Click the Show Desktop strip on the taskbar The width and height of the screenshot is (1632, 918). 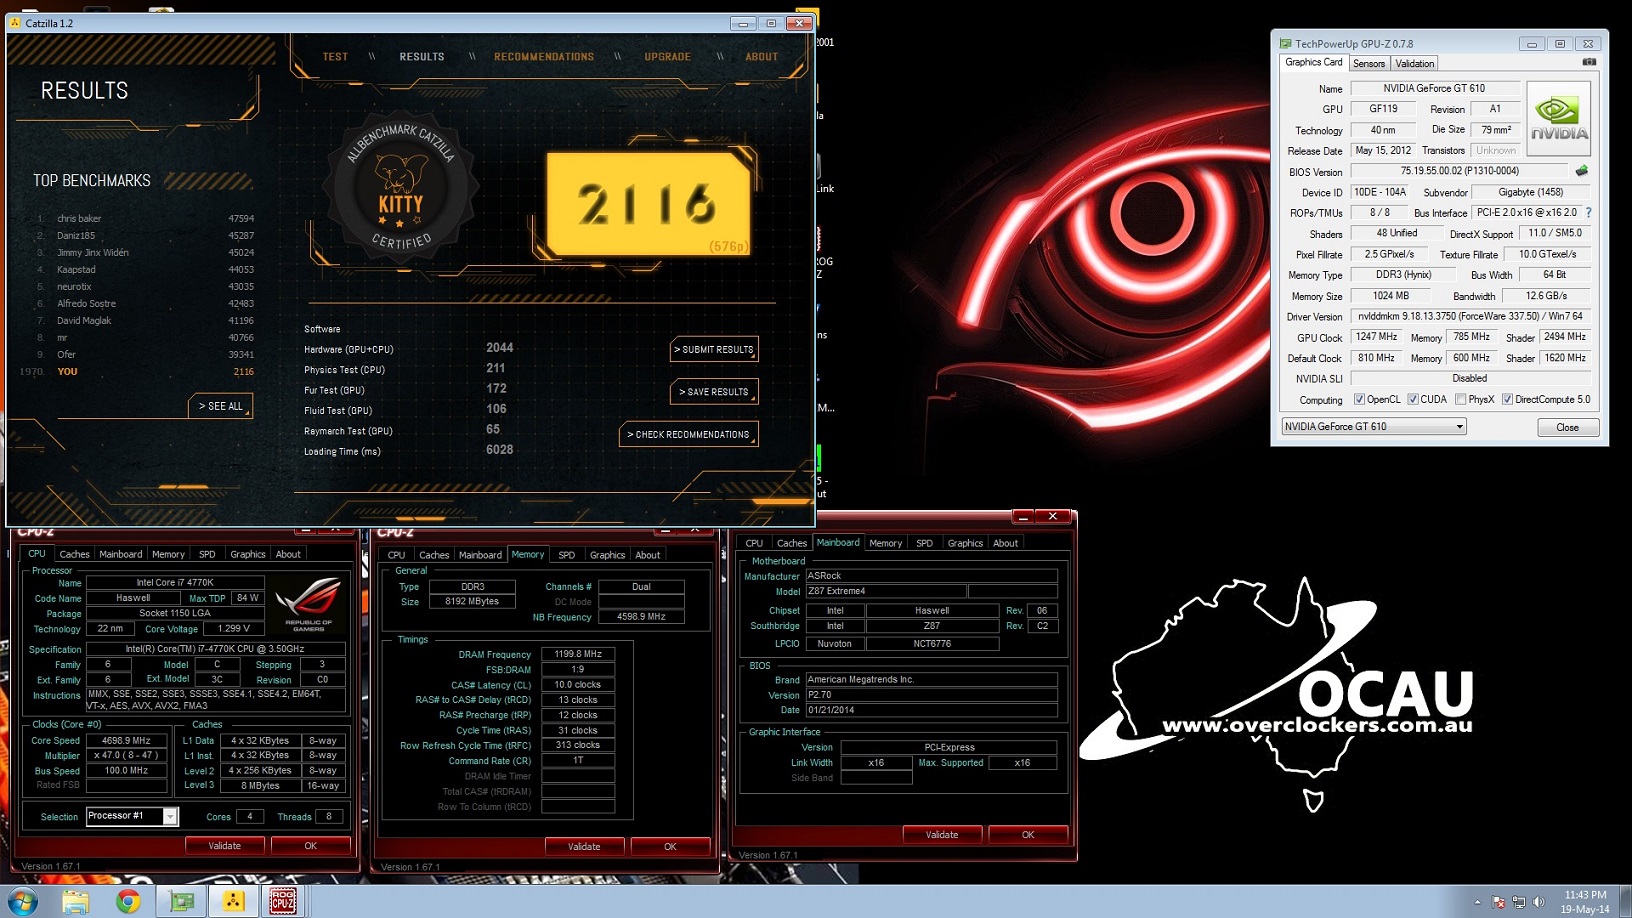pyautogui.click(x=1626, y=901)
